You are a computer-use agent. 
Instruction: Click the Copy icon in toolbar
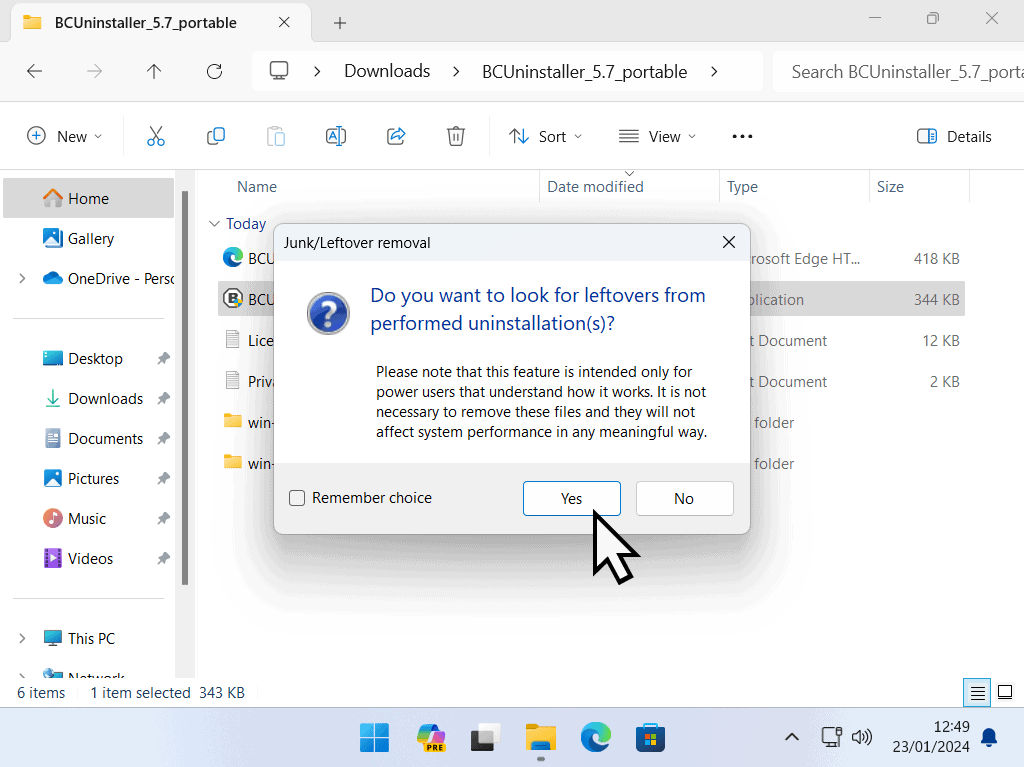click(216, 136)
